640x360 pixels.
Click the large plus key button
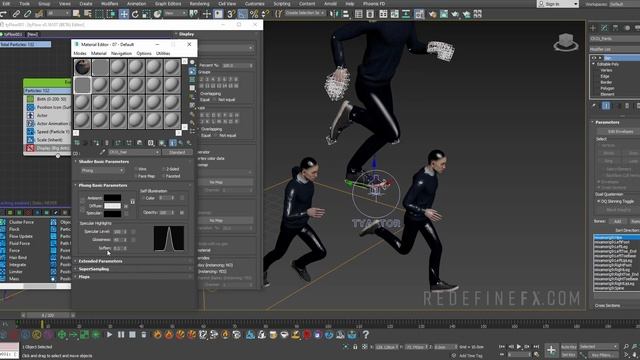pos(551,350)
